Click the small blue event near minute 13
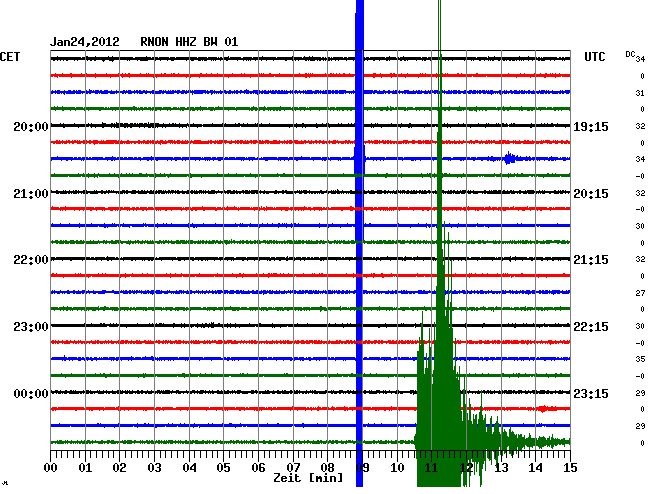 point(510,158)
